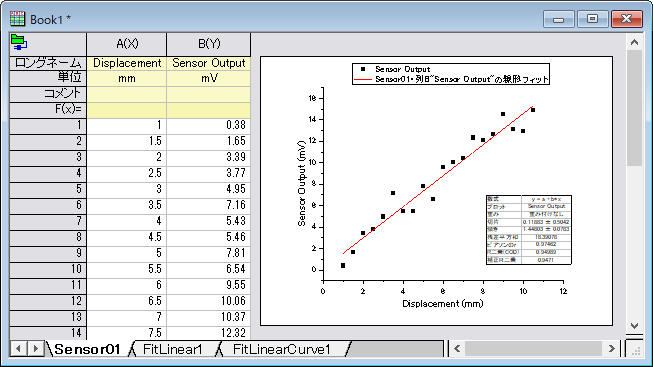Select the Sensor Output long name cell
The width and height of the screenshot is (653, 367).
(x=209, y=63)
